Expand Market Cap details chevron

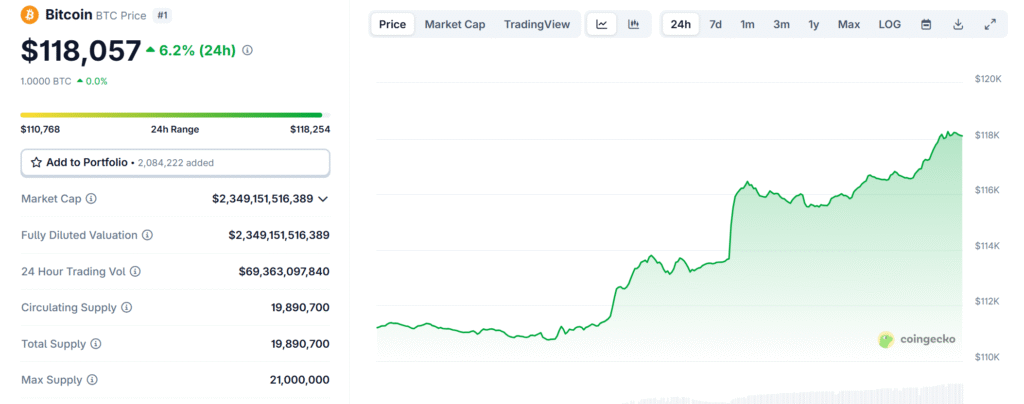click(322, 199)
